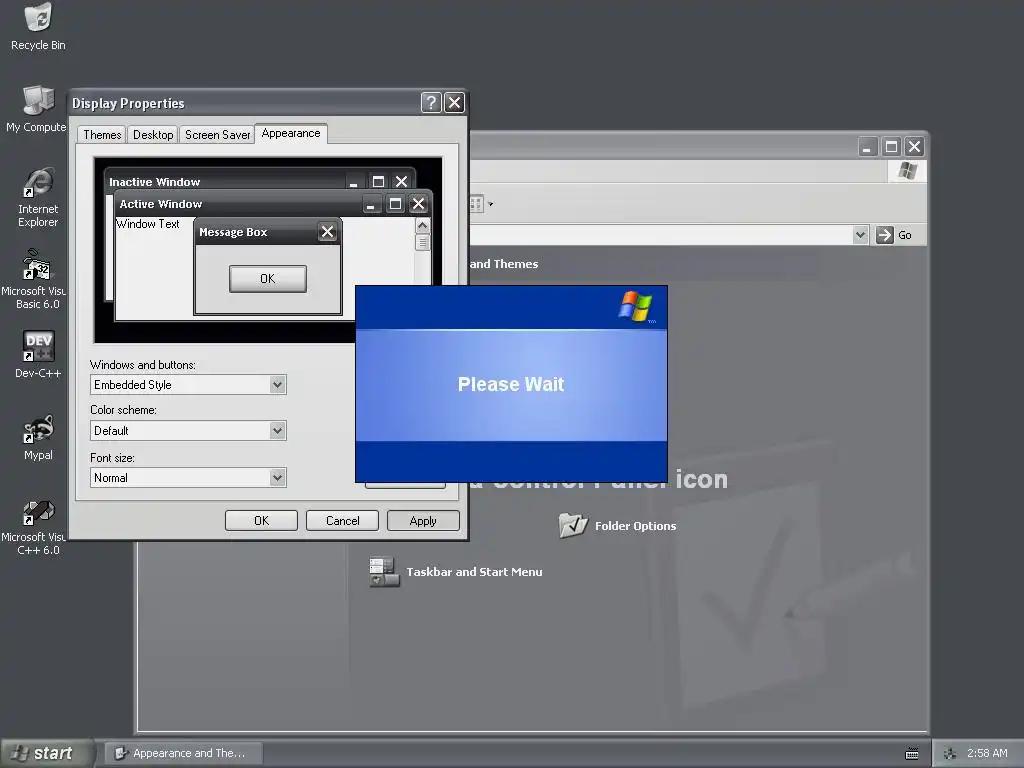Screen dimensions: 1024x768
Task: Switch to the Themes tab
Action: click(x=102, y=135)
